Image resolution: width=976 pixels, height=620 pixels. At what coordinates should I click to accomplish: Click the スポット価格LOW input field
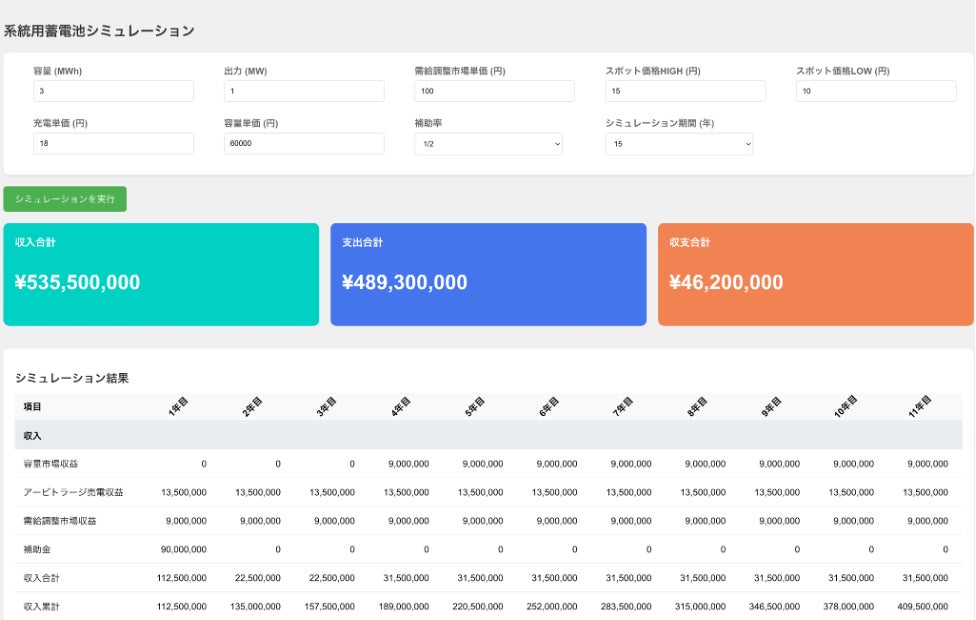tap(876, 91)
